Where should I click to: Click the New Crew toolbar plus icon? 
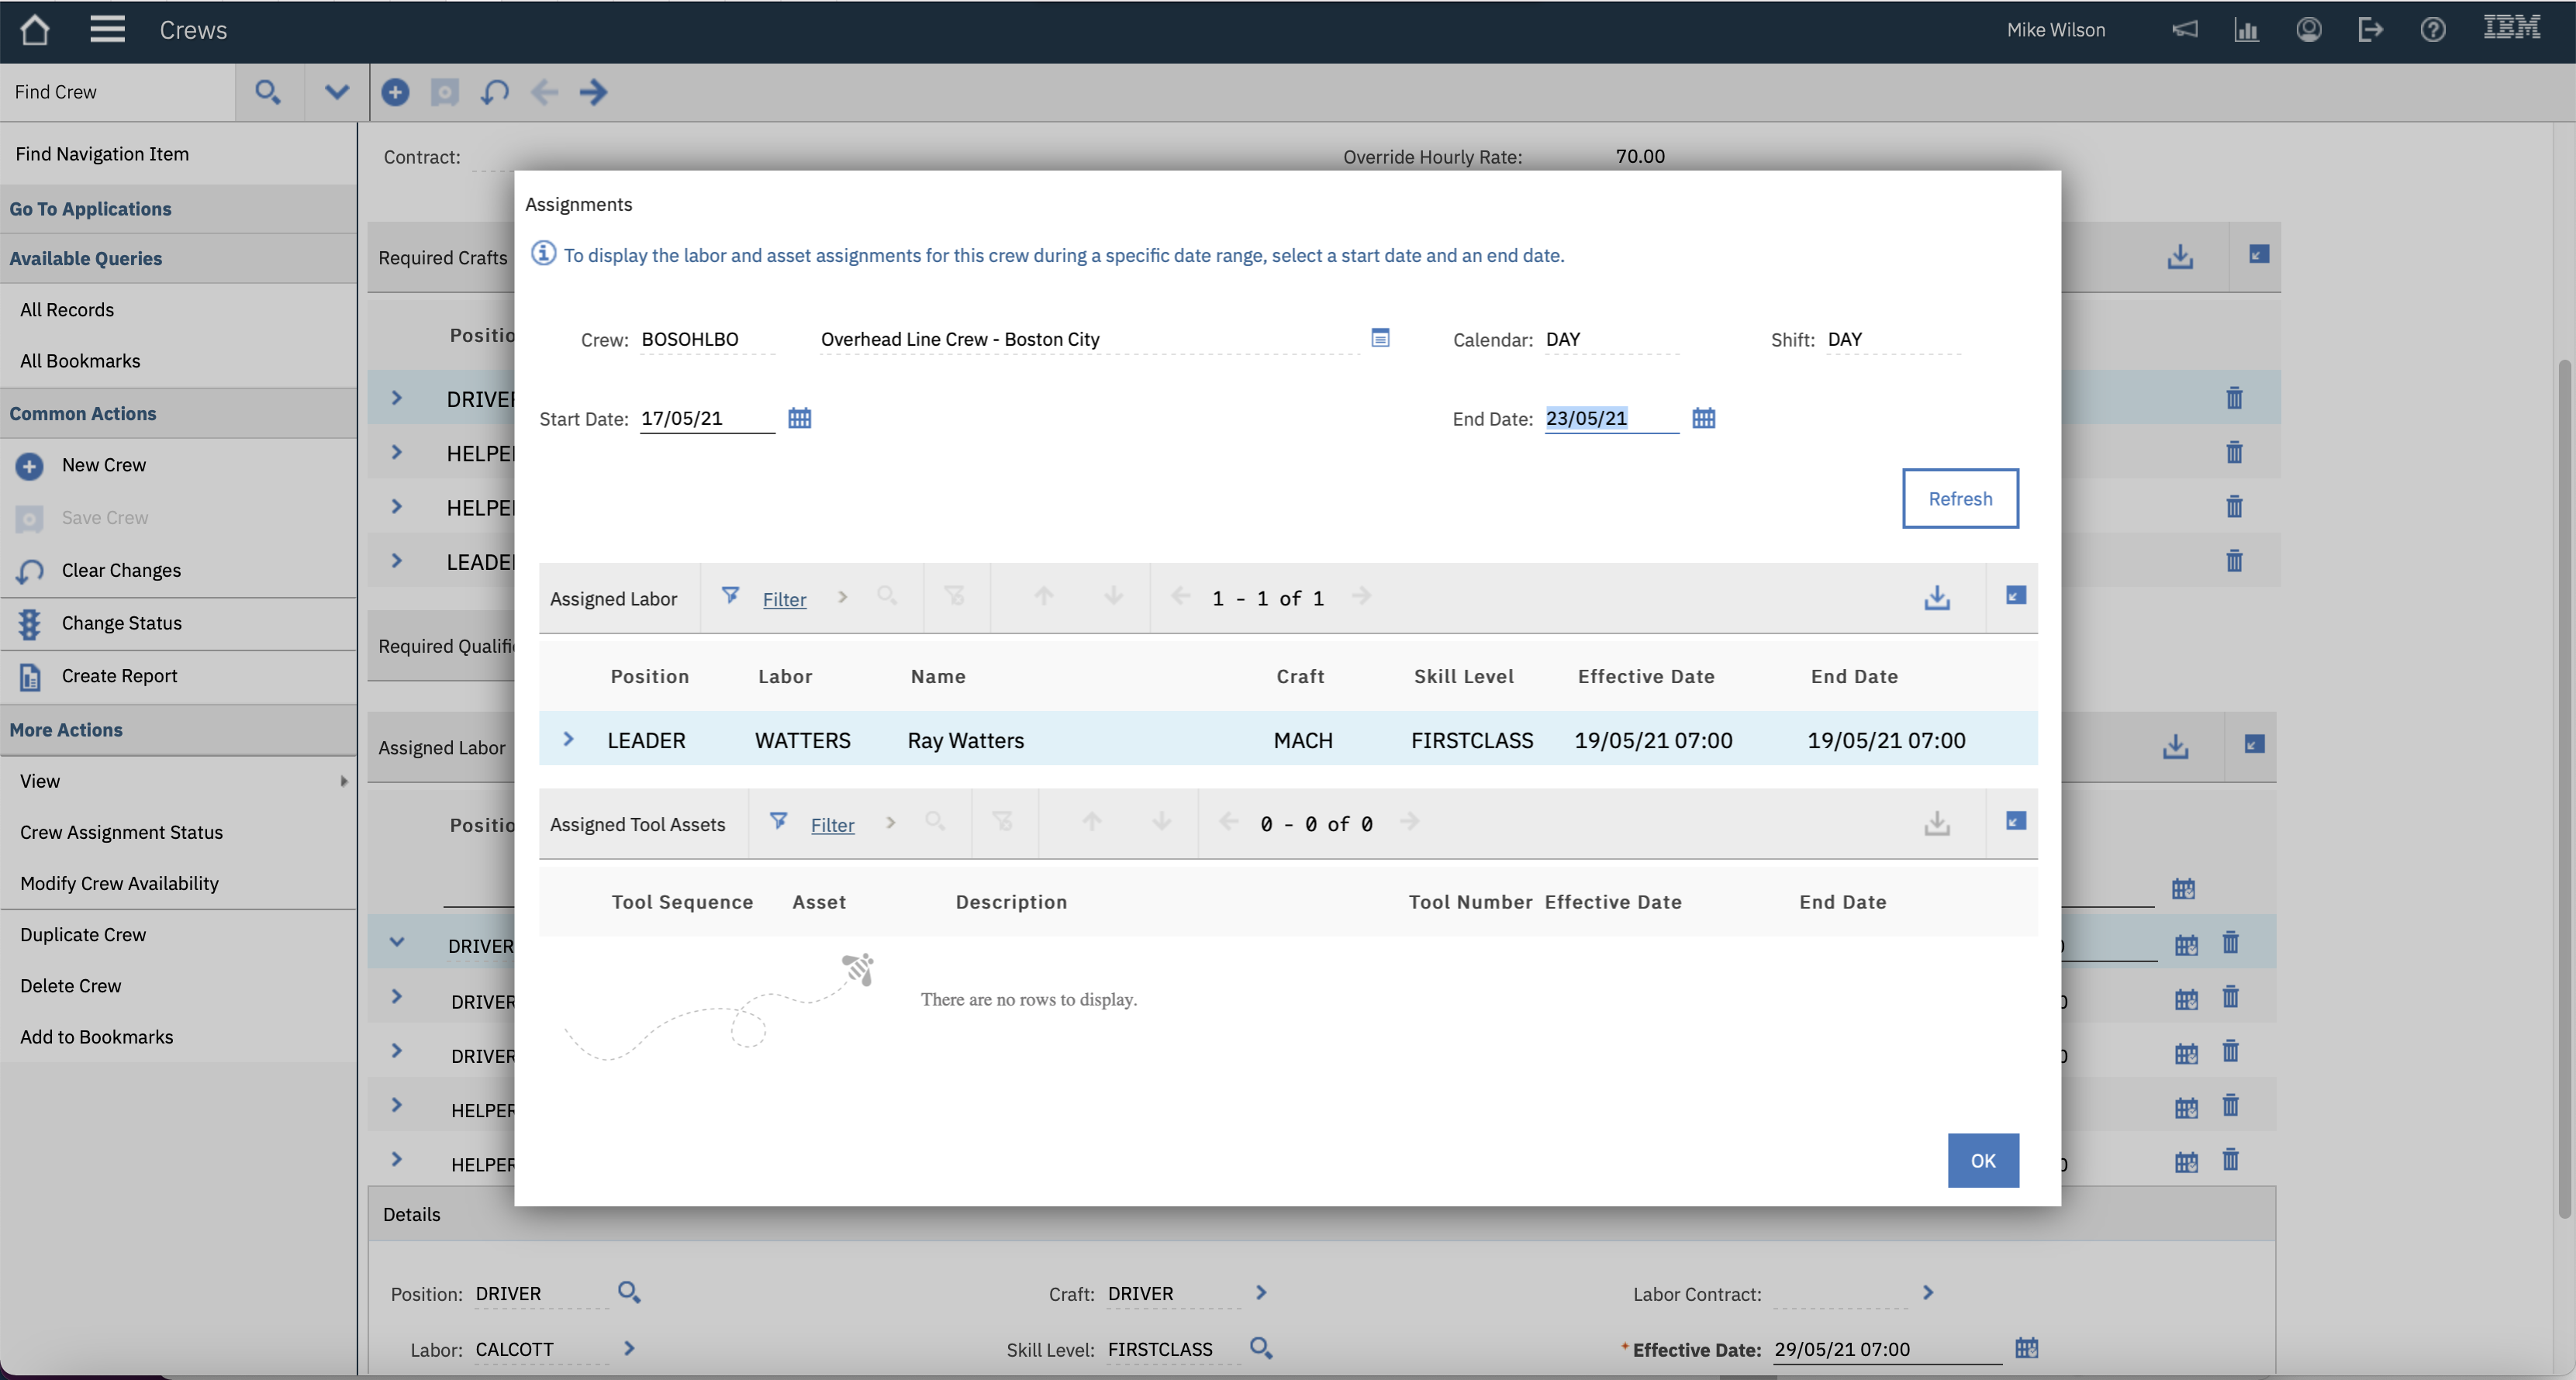coord(395,92)
